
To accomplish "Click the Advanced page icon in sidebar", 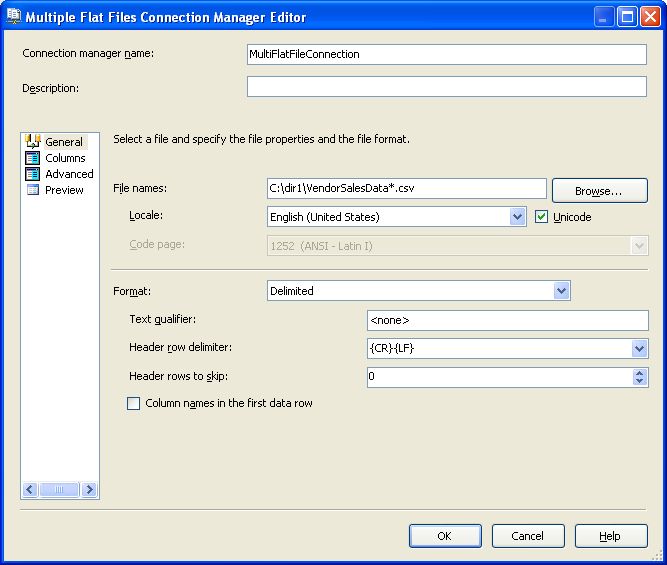I will coord(32,174).
